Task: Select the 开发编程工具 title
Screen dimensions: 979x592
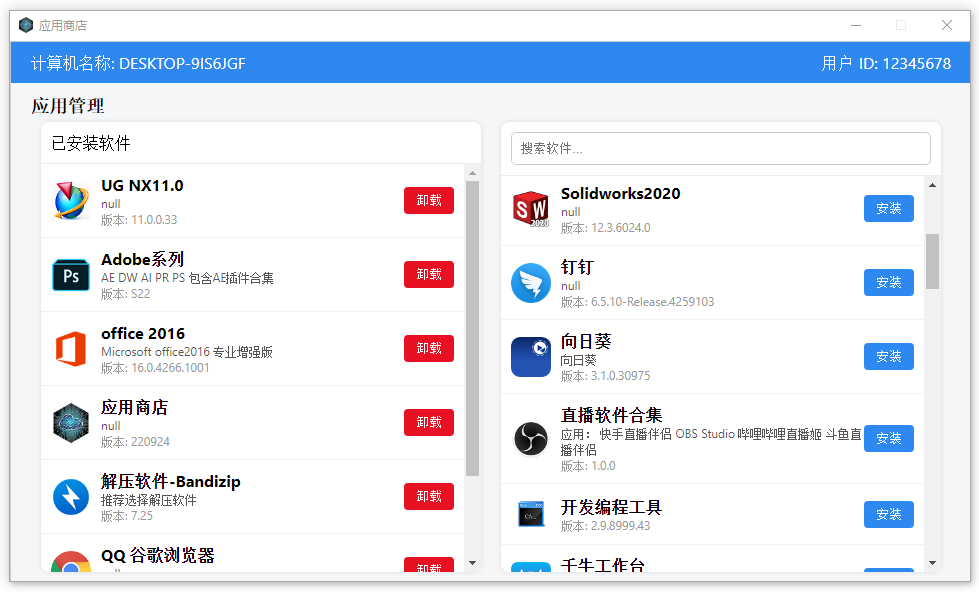Action: coord(611,507)
